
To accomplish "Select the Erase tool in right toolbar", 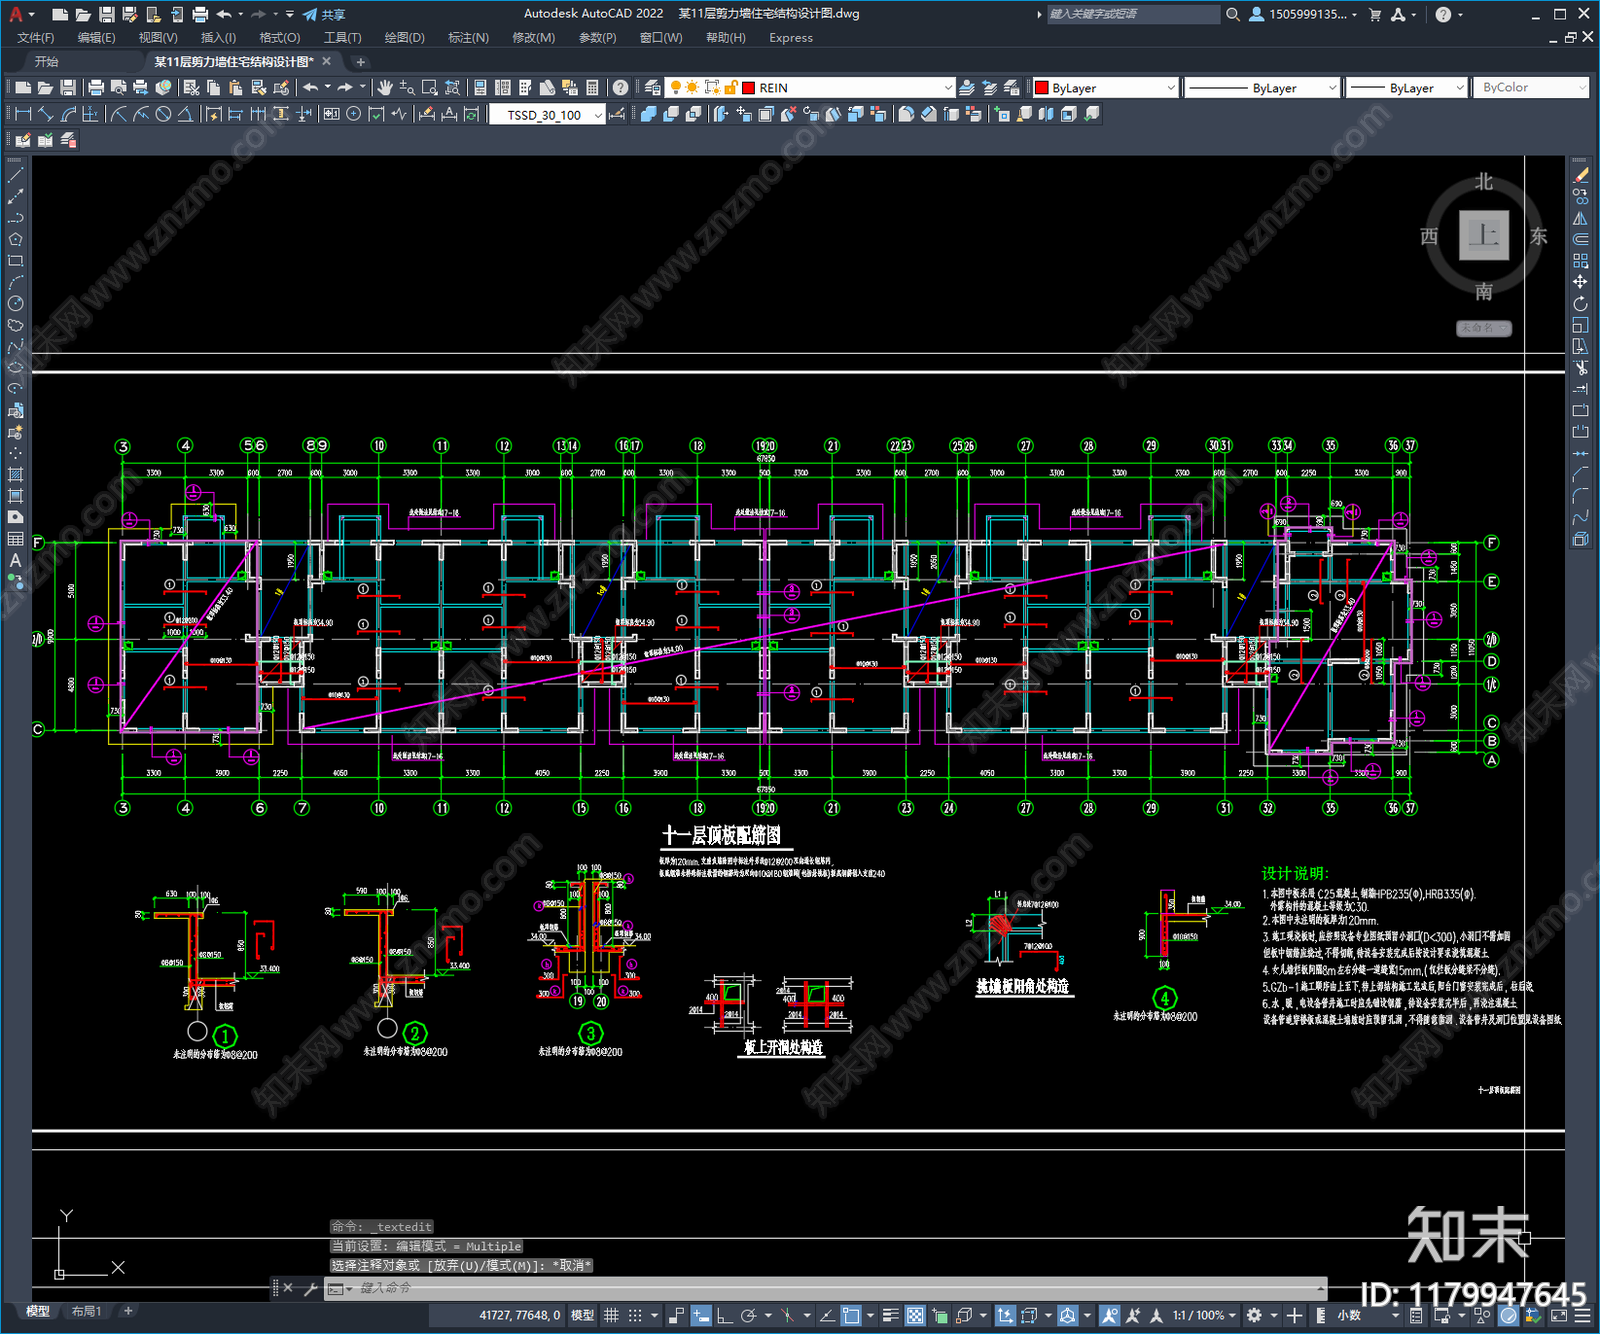I will pyautogui.click(x=1580, y=175).
